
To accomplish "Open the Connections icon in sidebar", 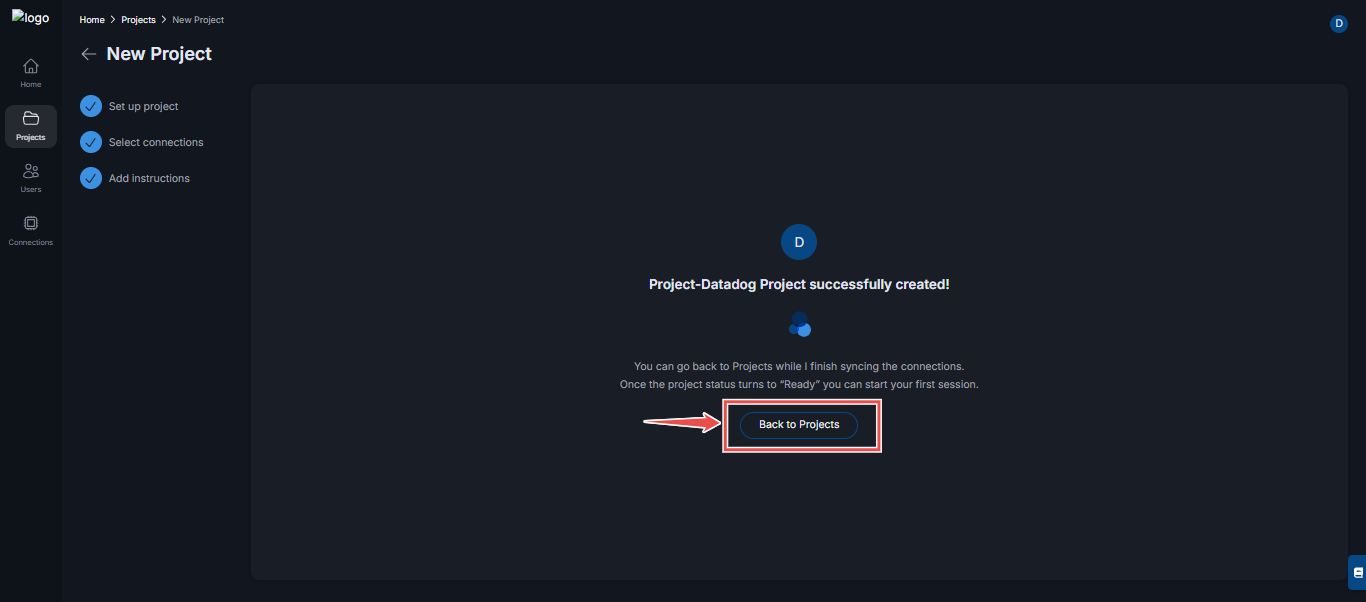I will point(31,223).
